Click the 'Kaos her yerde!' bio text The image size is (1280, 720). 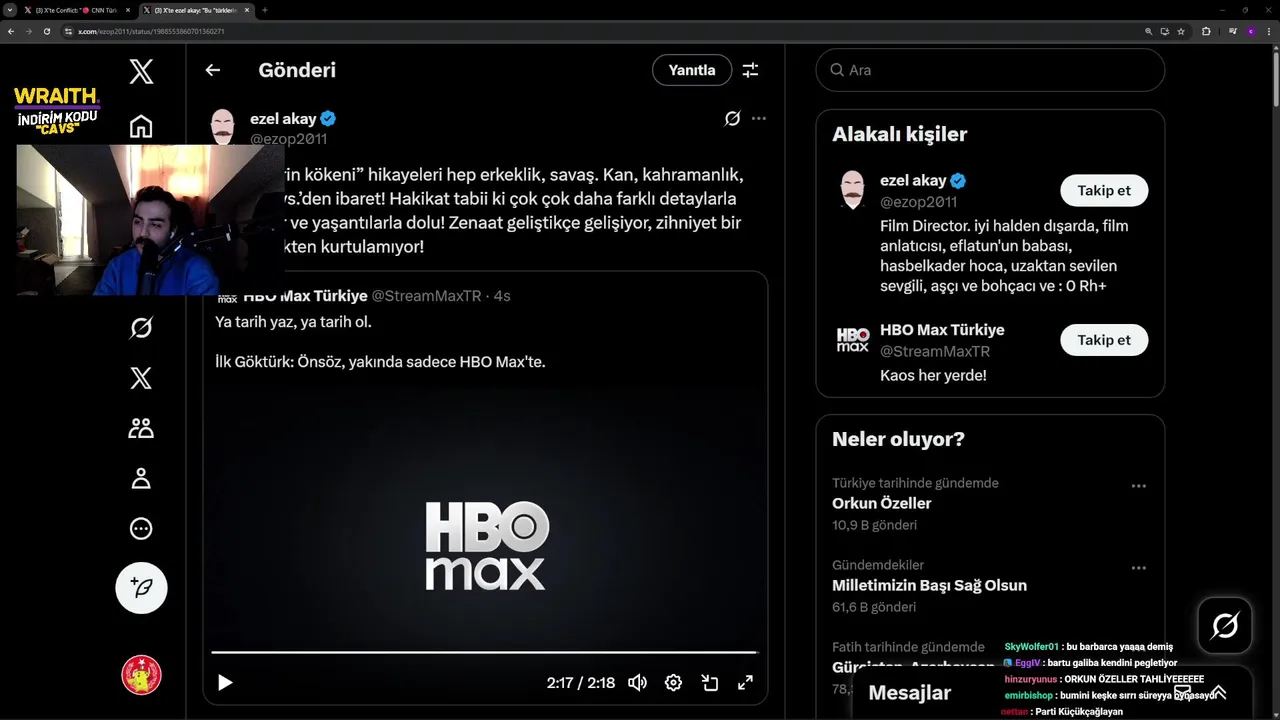pyautogui.click(x=933, y=375)
